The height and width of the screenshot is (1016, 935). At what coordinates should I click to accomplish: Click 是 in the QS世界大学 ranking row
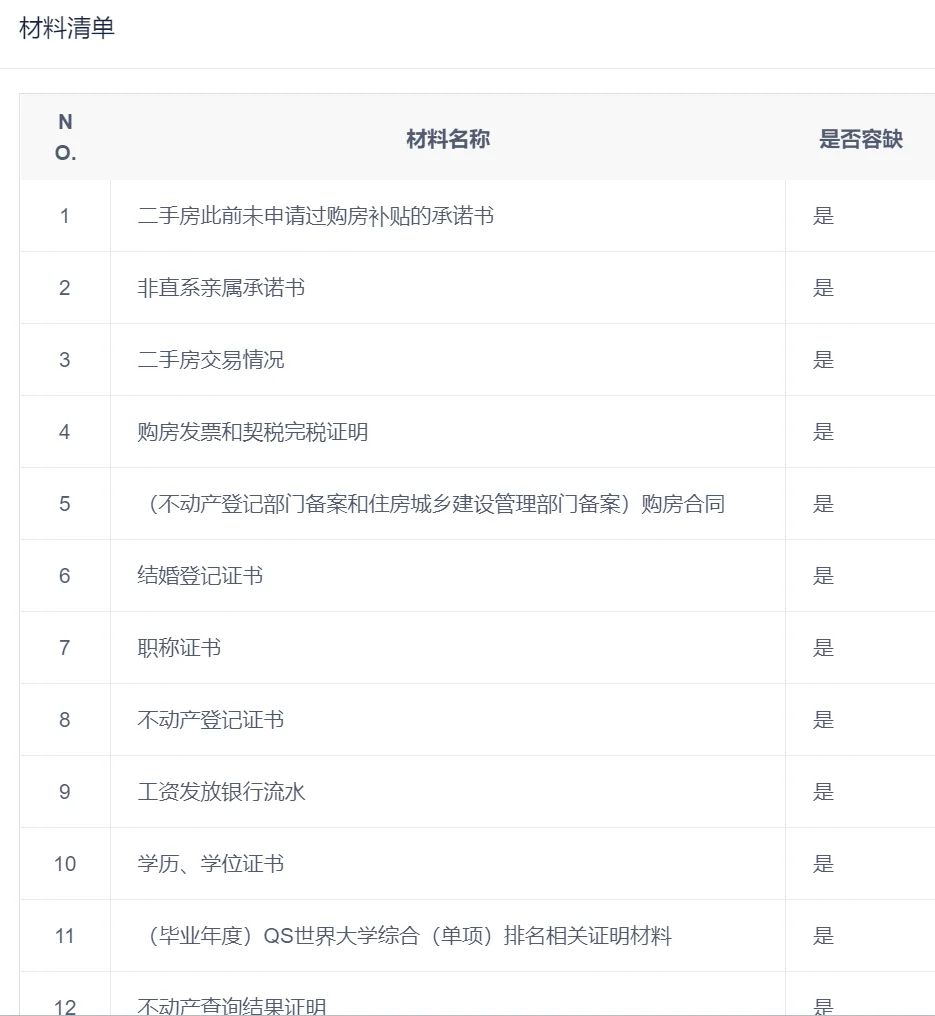coord(823,935)
